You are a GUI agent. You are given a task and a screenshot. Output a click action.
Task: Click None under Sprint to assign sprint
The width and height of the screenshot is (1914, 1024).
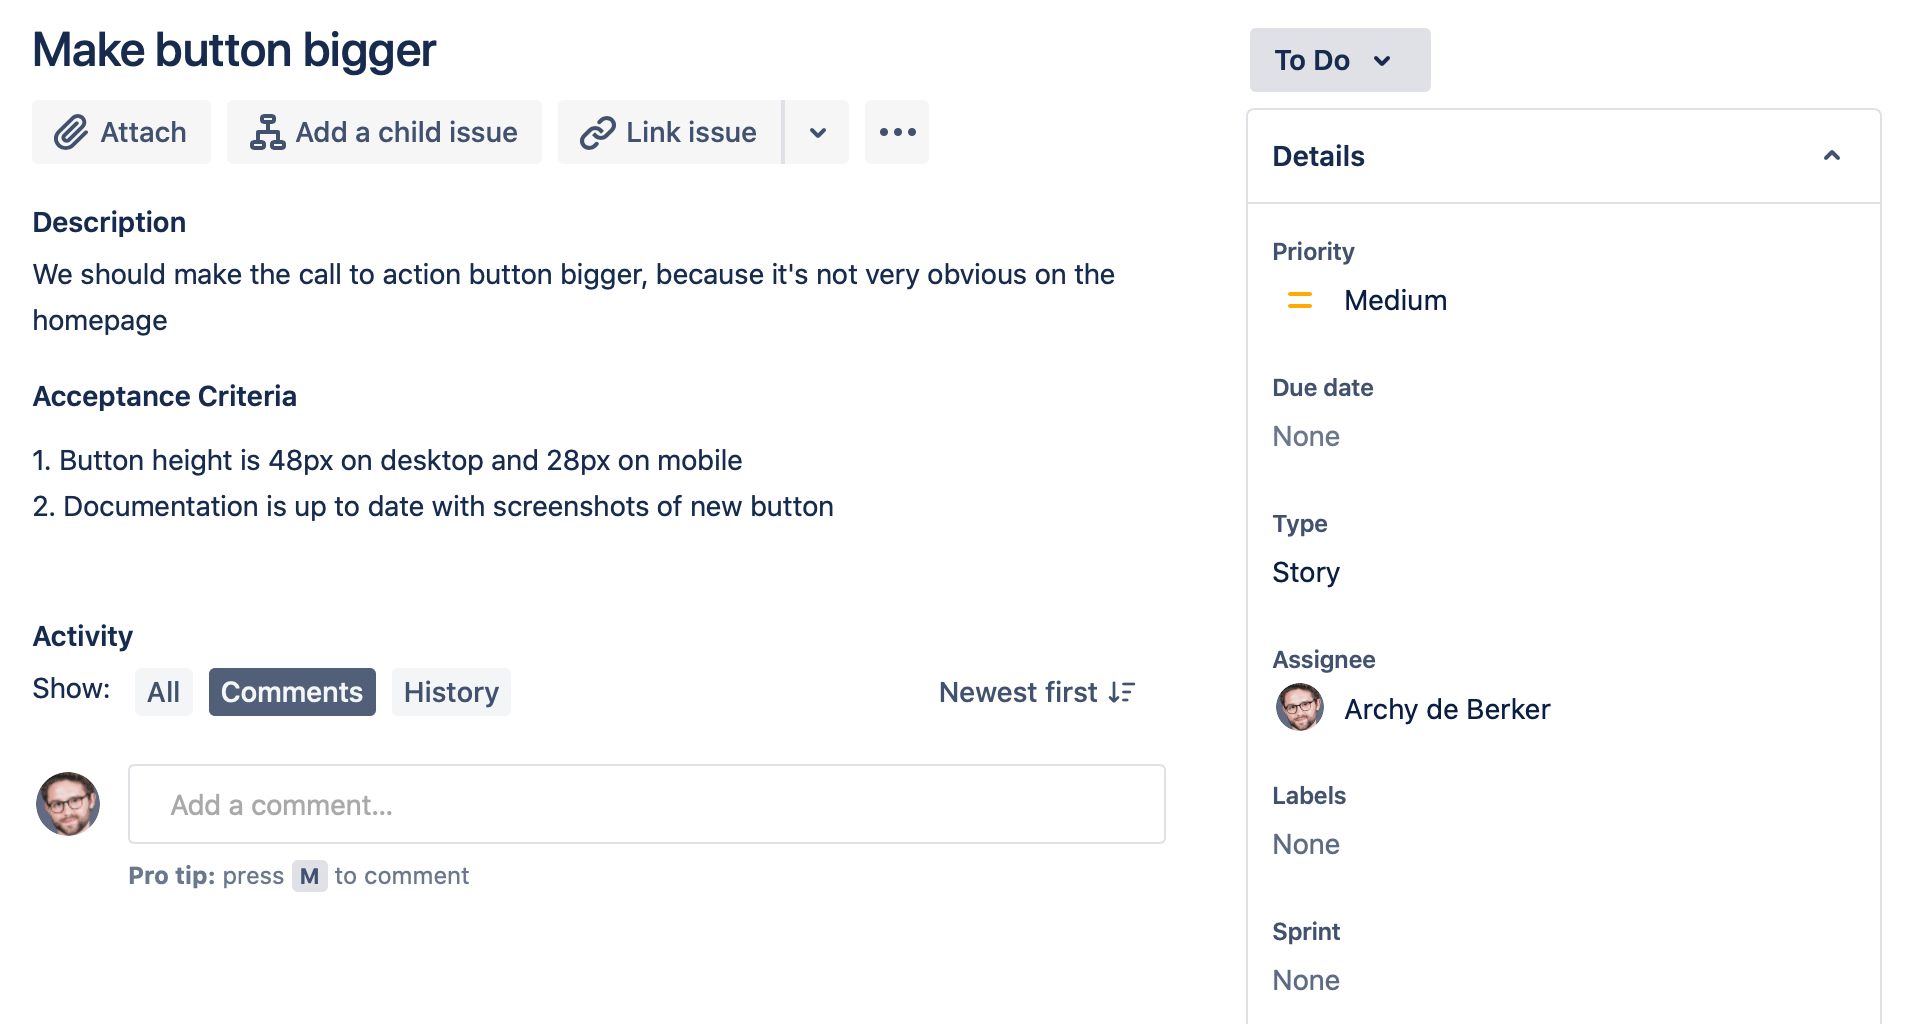[x=1305, y=980]
